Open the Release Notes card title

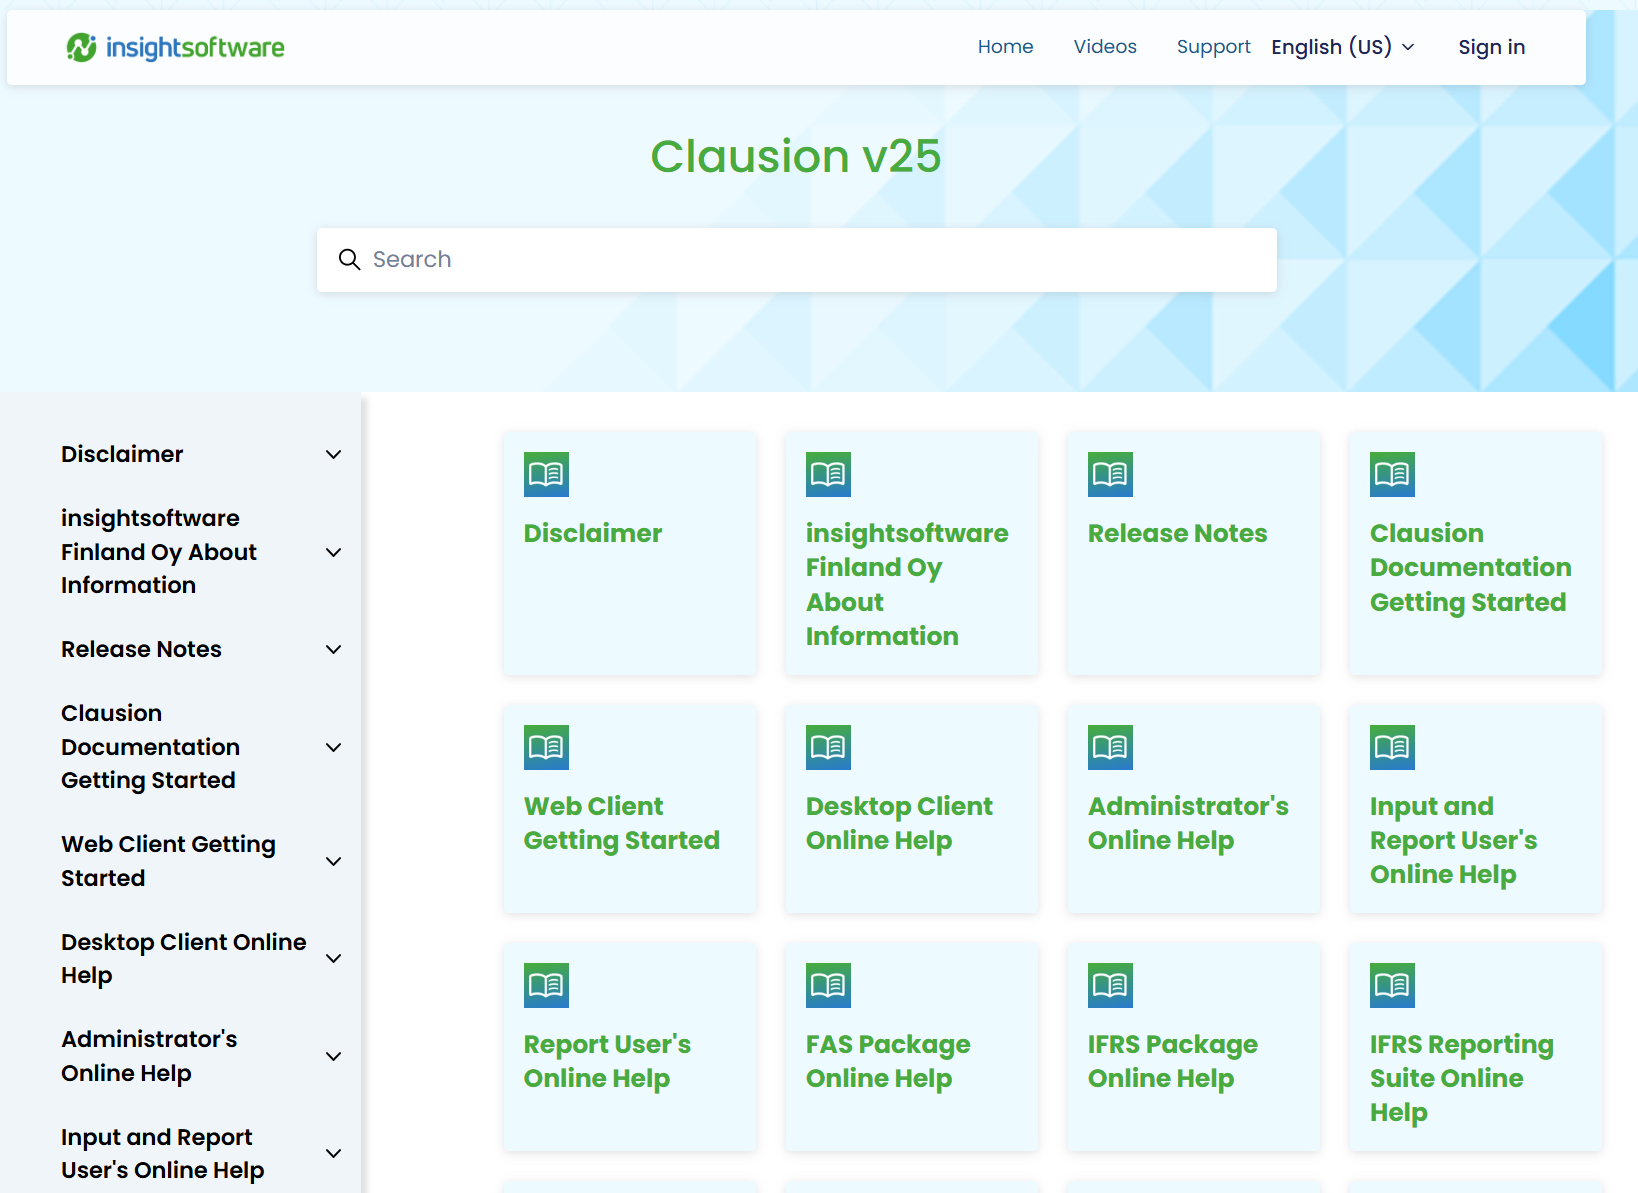coord(1177,533)
